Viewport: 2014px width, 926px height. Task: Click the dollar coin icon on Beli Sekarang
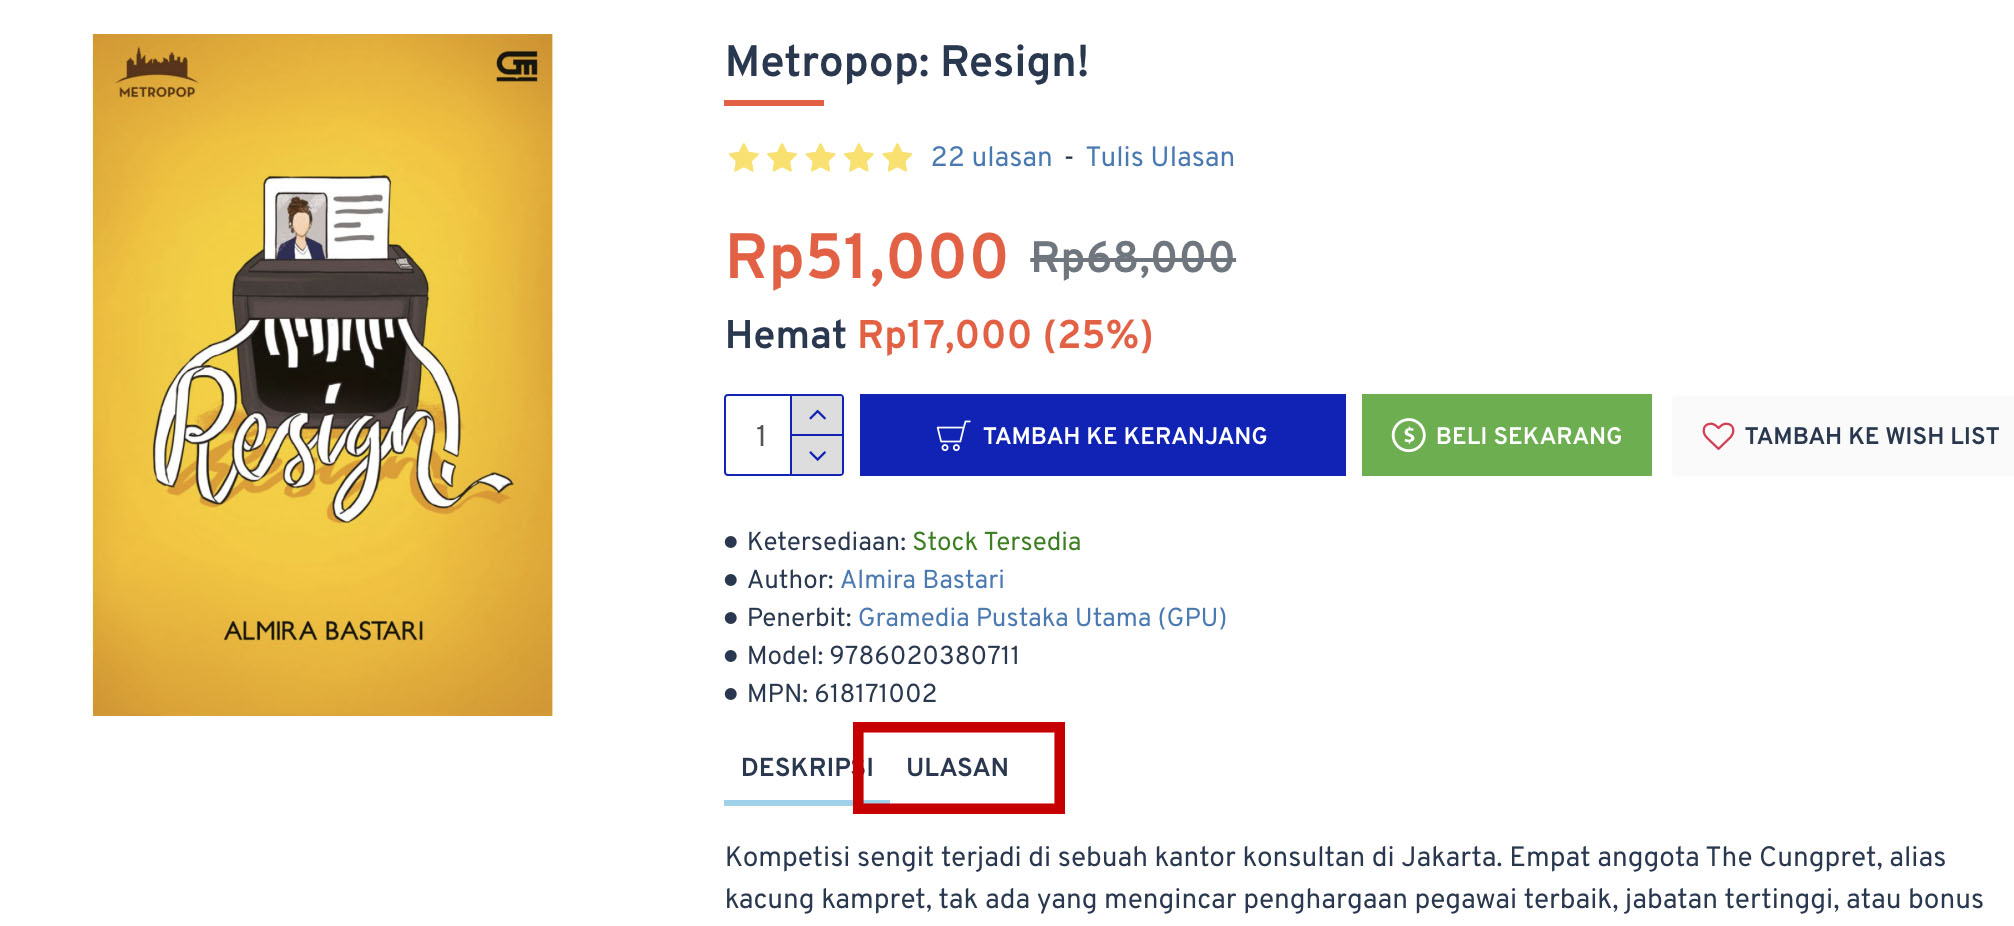[x=1408, y=435]
